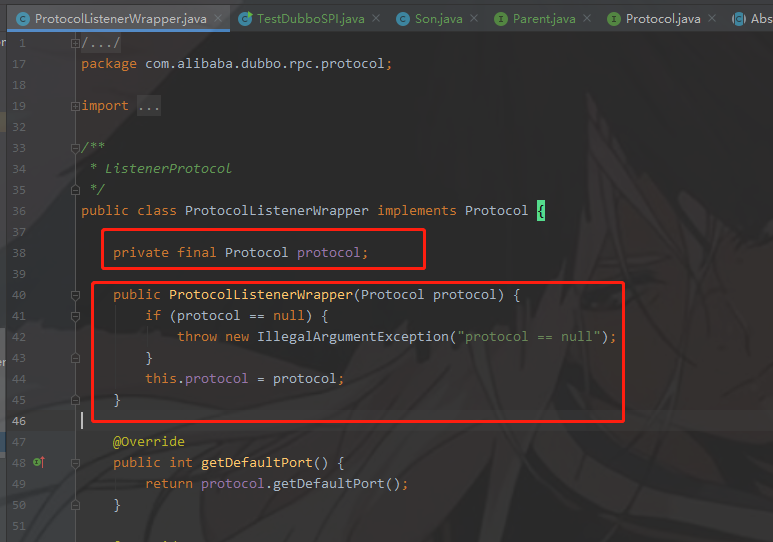Click the implements-method gutter icon on line 48

(39, 462)
